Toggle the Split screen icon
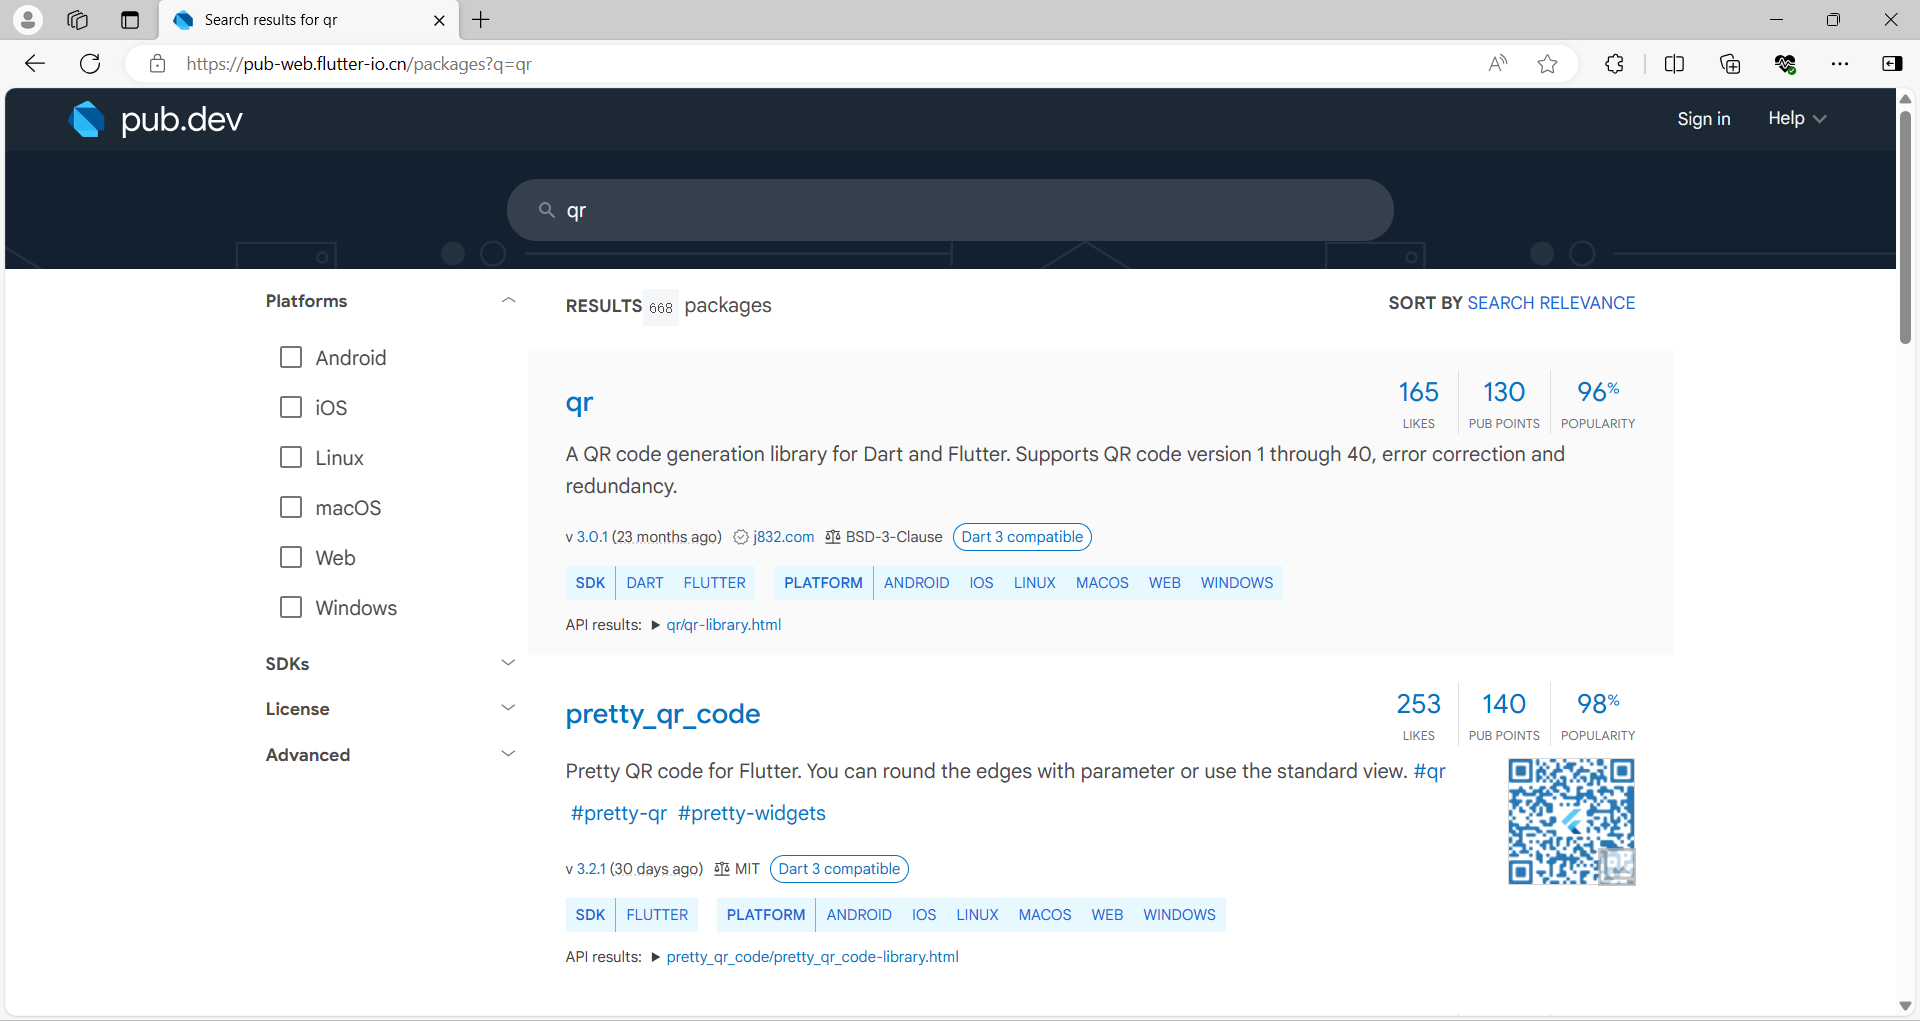Viewport: 1920px width, 1021px height. click(1674, 64)
